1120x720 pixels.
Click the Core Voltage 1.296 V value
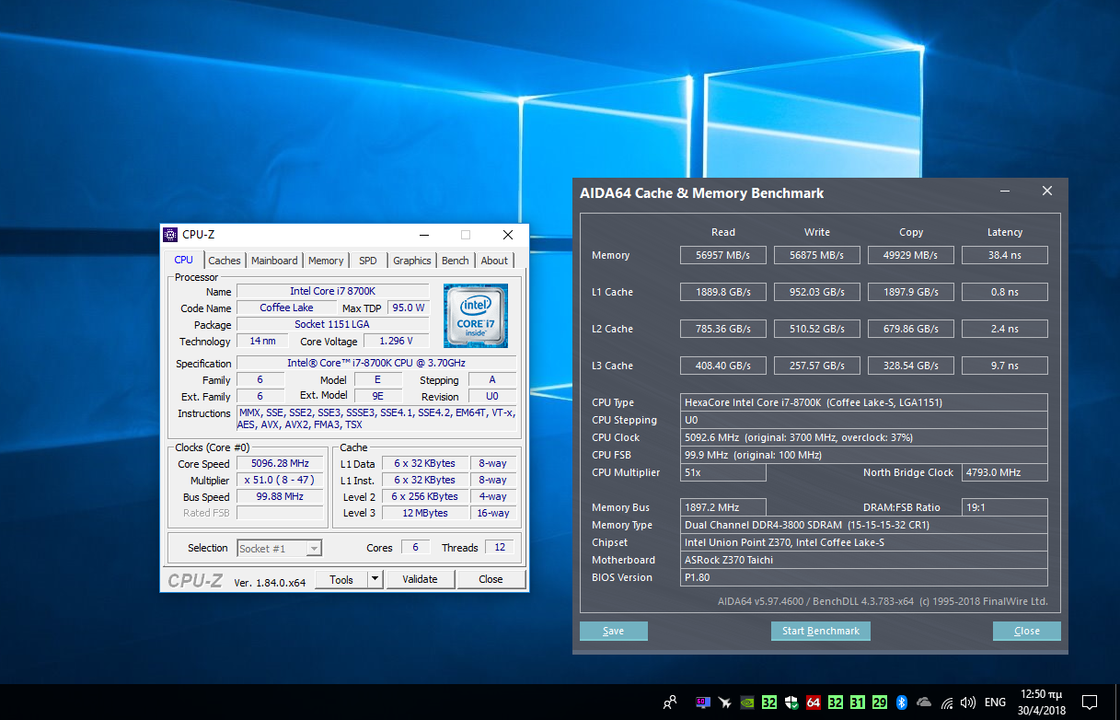coord(396,341)
